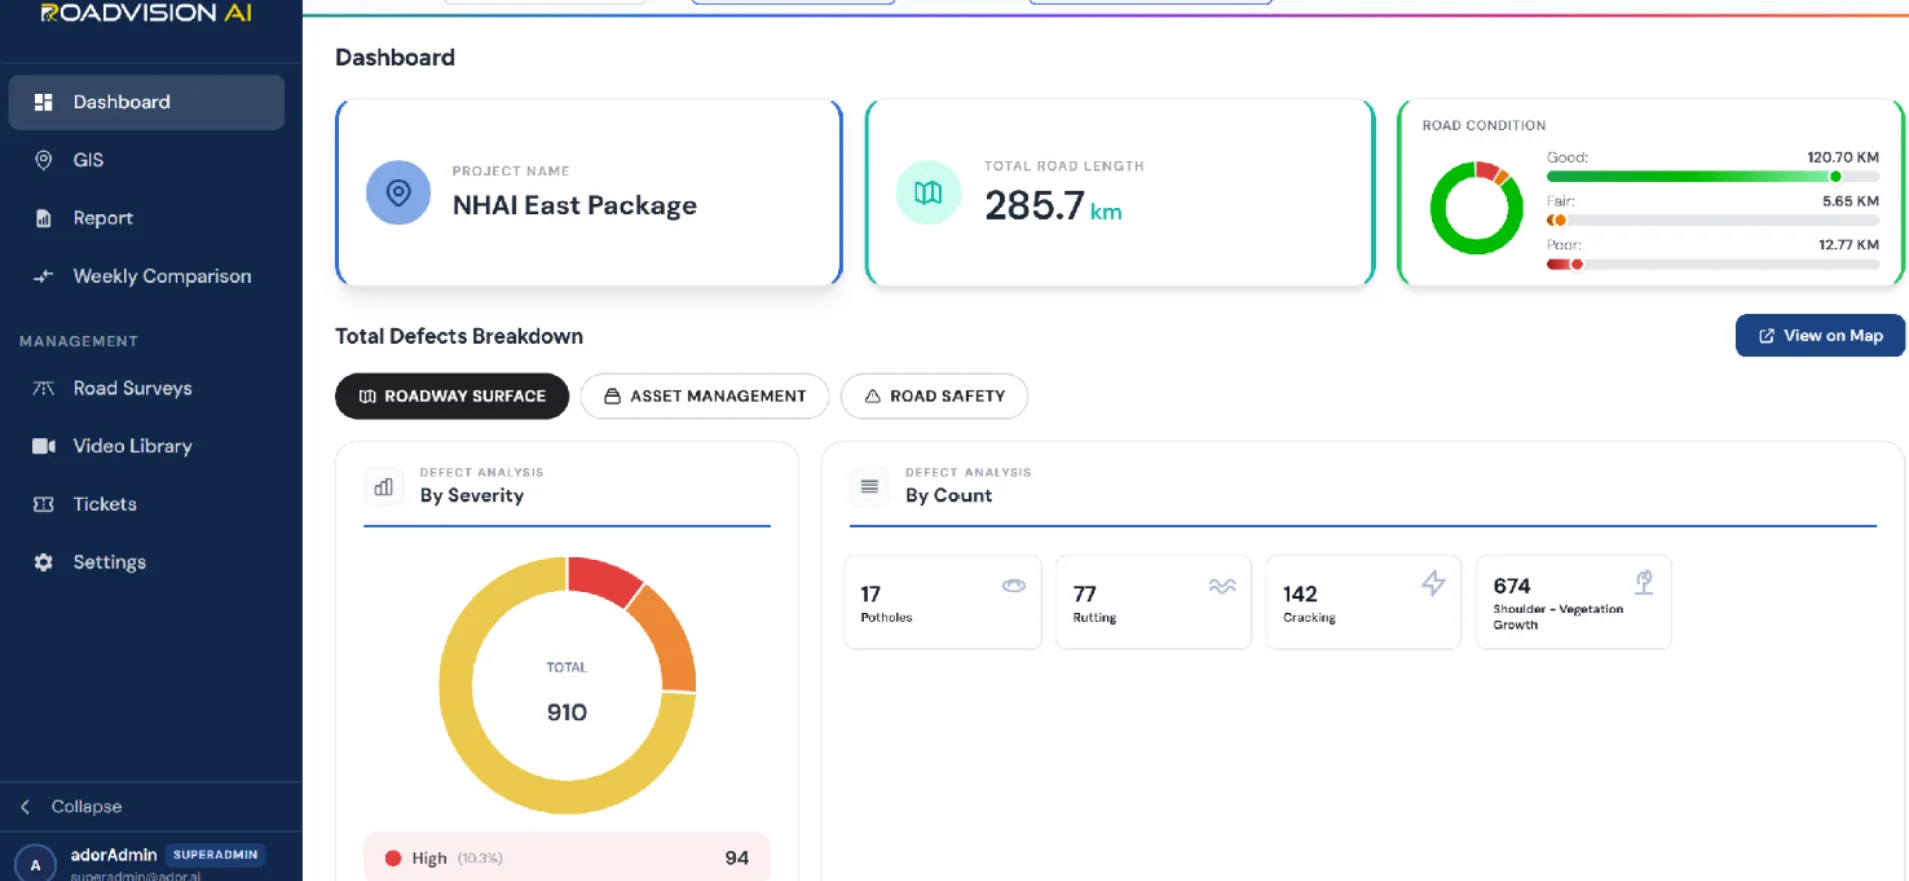
Task: Open the Dashboard sidebar item
Action: coord(146,102)
